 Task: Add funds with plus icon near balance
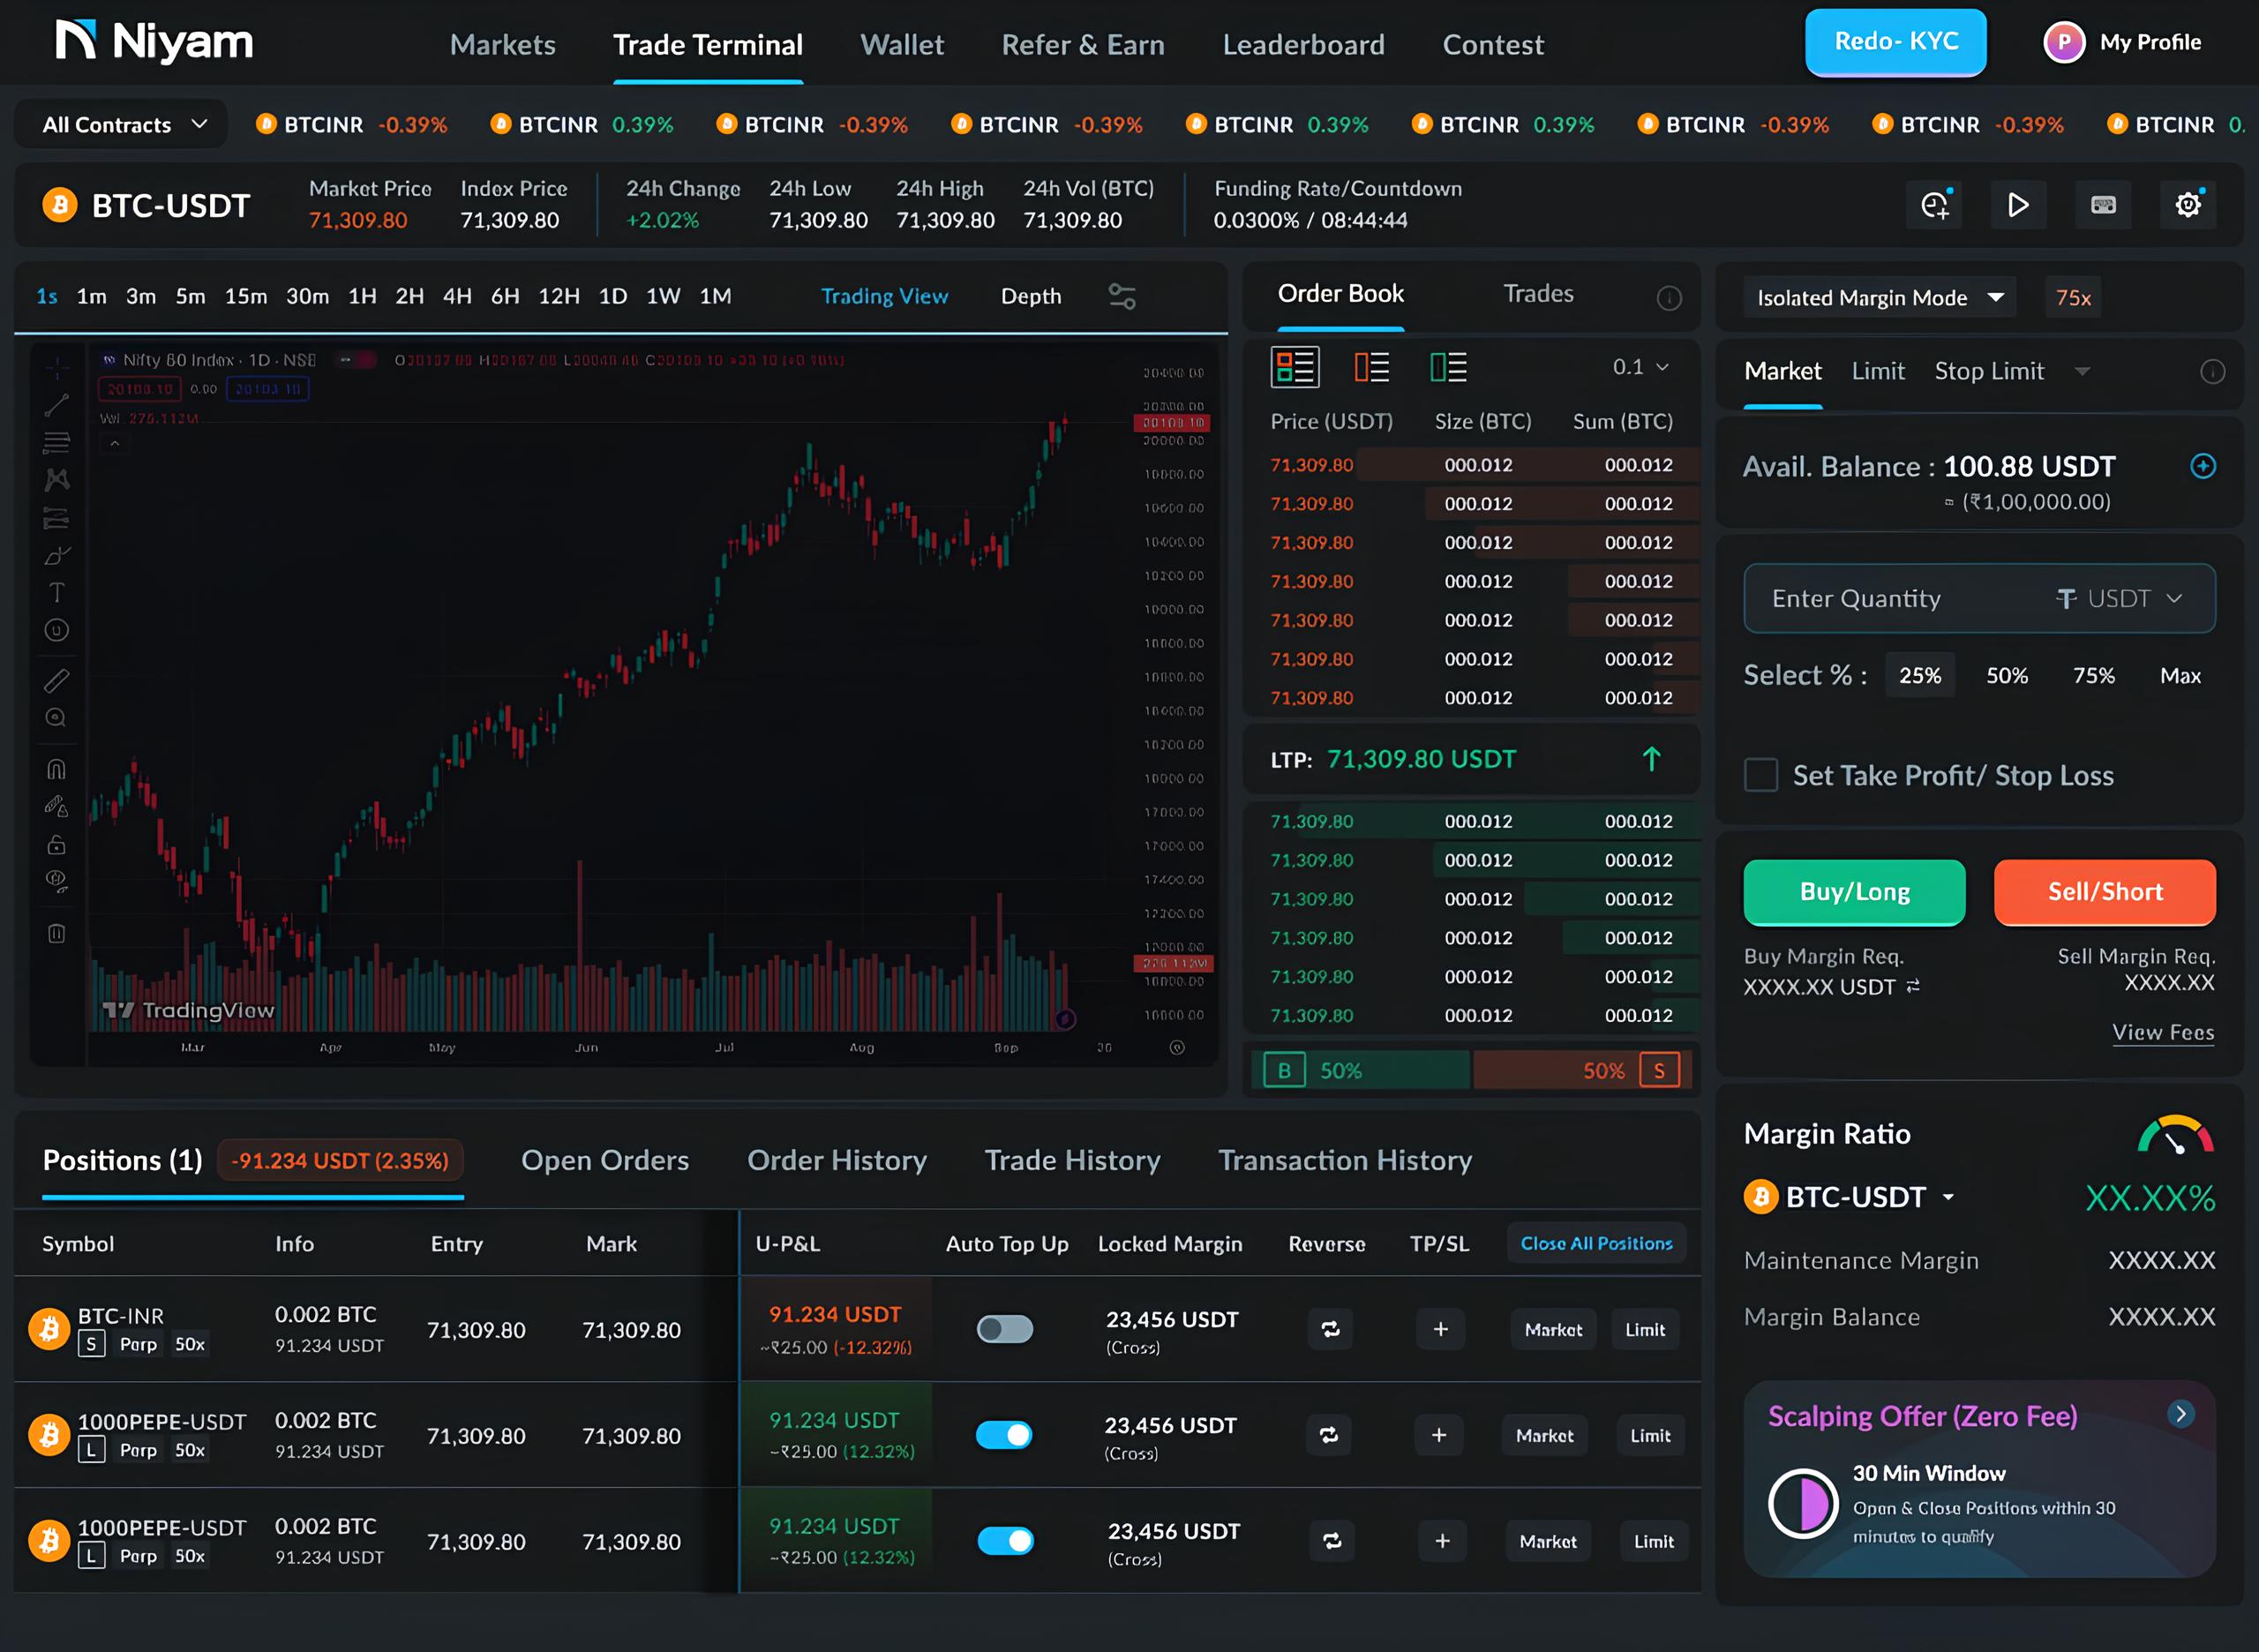click(x=2202, y=466)
